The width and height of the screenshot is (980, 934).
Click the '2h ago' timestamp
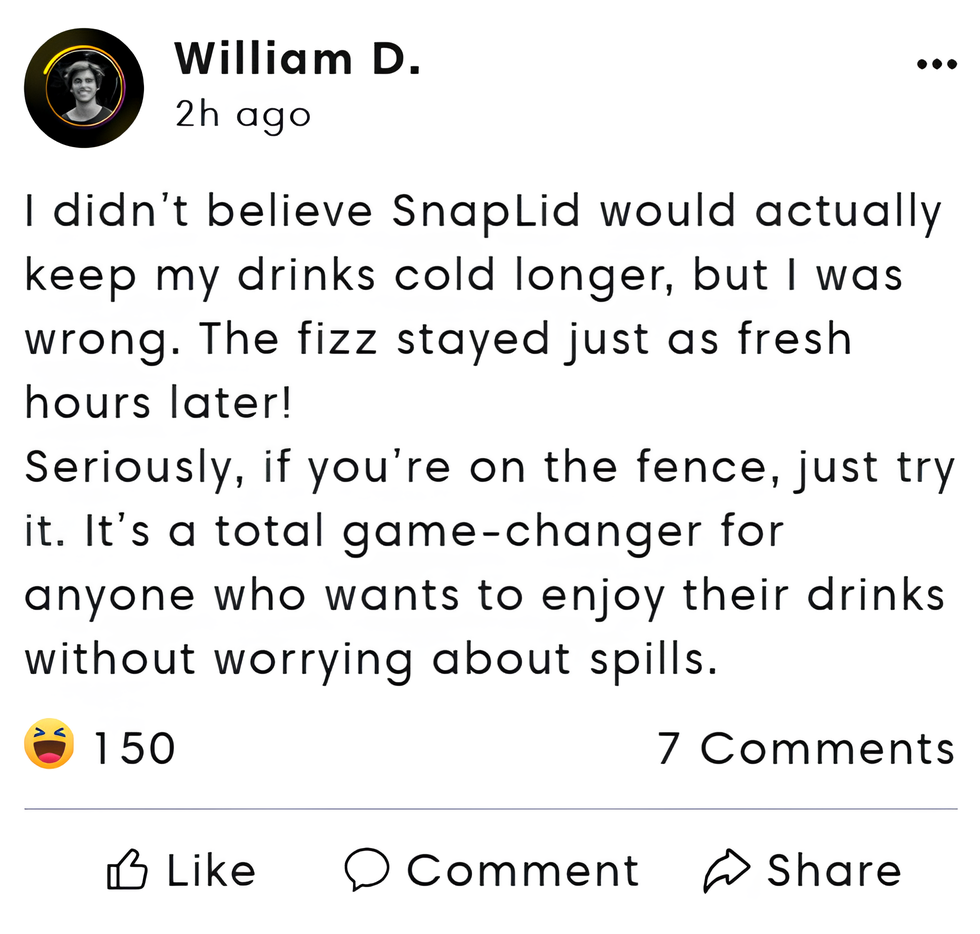point(243,114)
